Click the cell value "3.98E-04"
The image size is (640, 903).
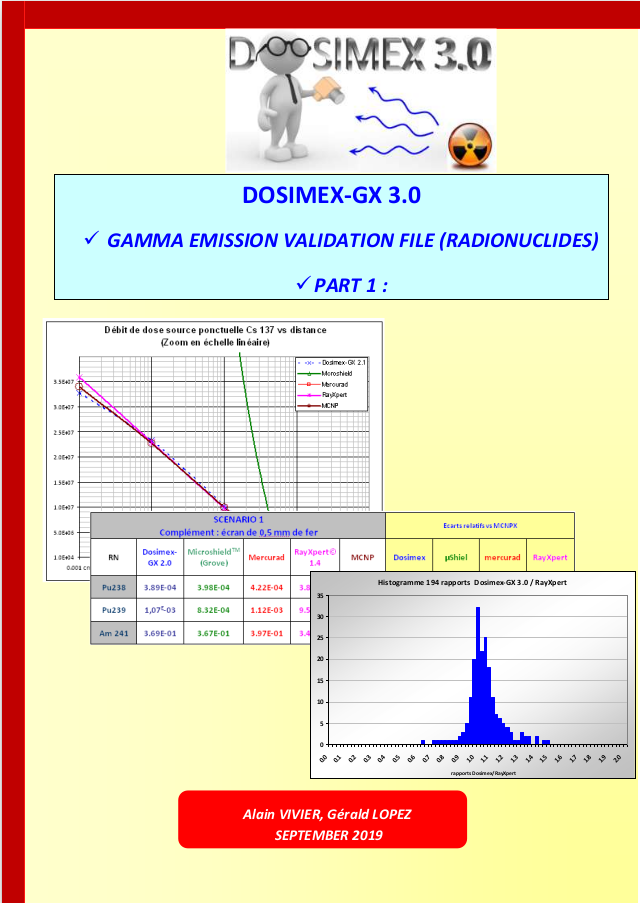point(213,587)
